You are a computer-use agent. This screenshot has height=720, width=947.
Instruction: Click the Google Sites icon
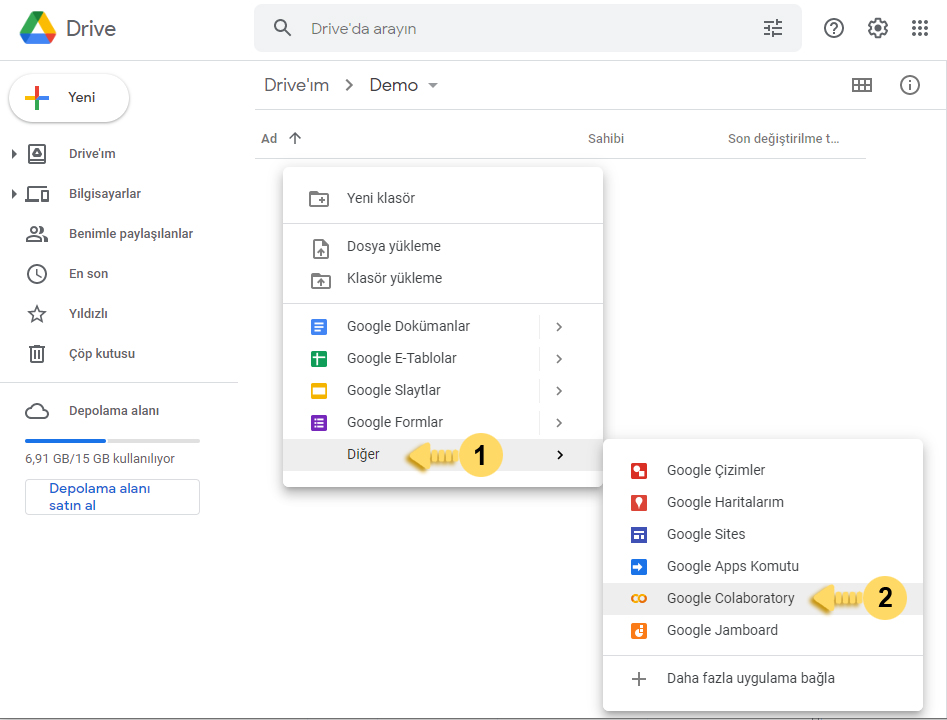pyautogui.click(x=639, y=535)
